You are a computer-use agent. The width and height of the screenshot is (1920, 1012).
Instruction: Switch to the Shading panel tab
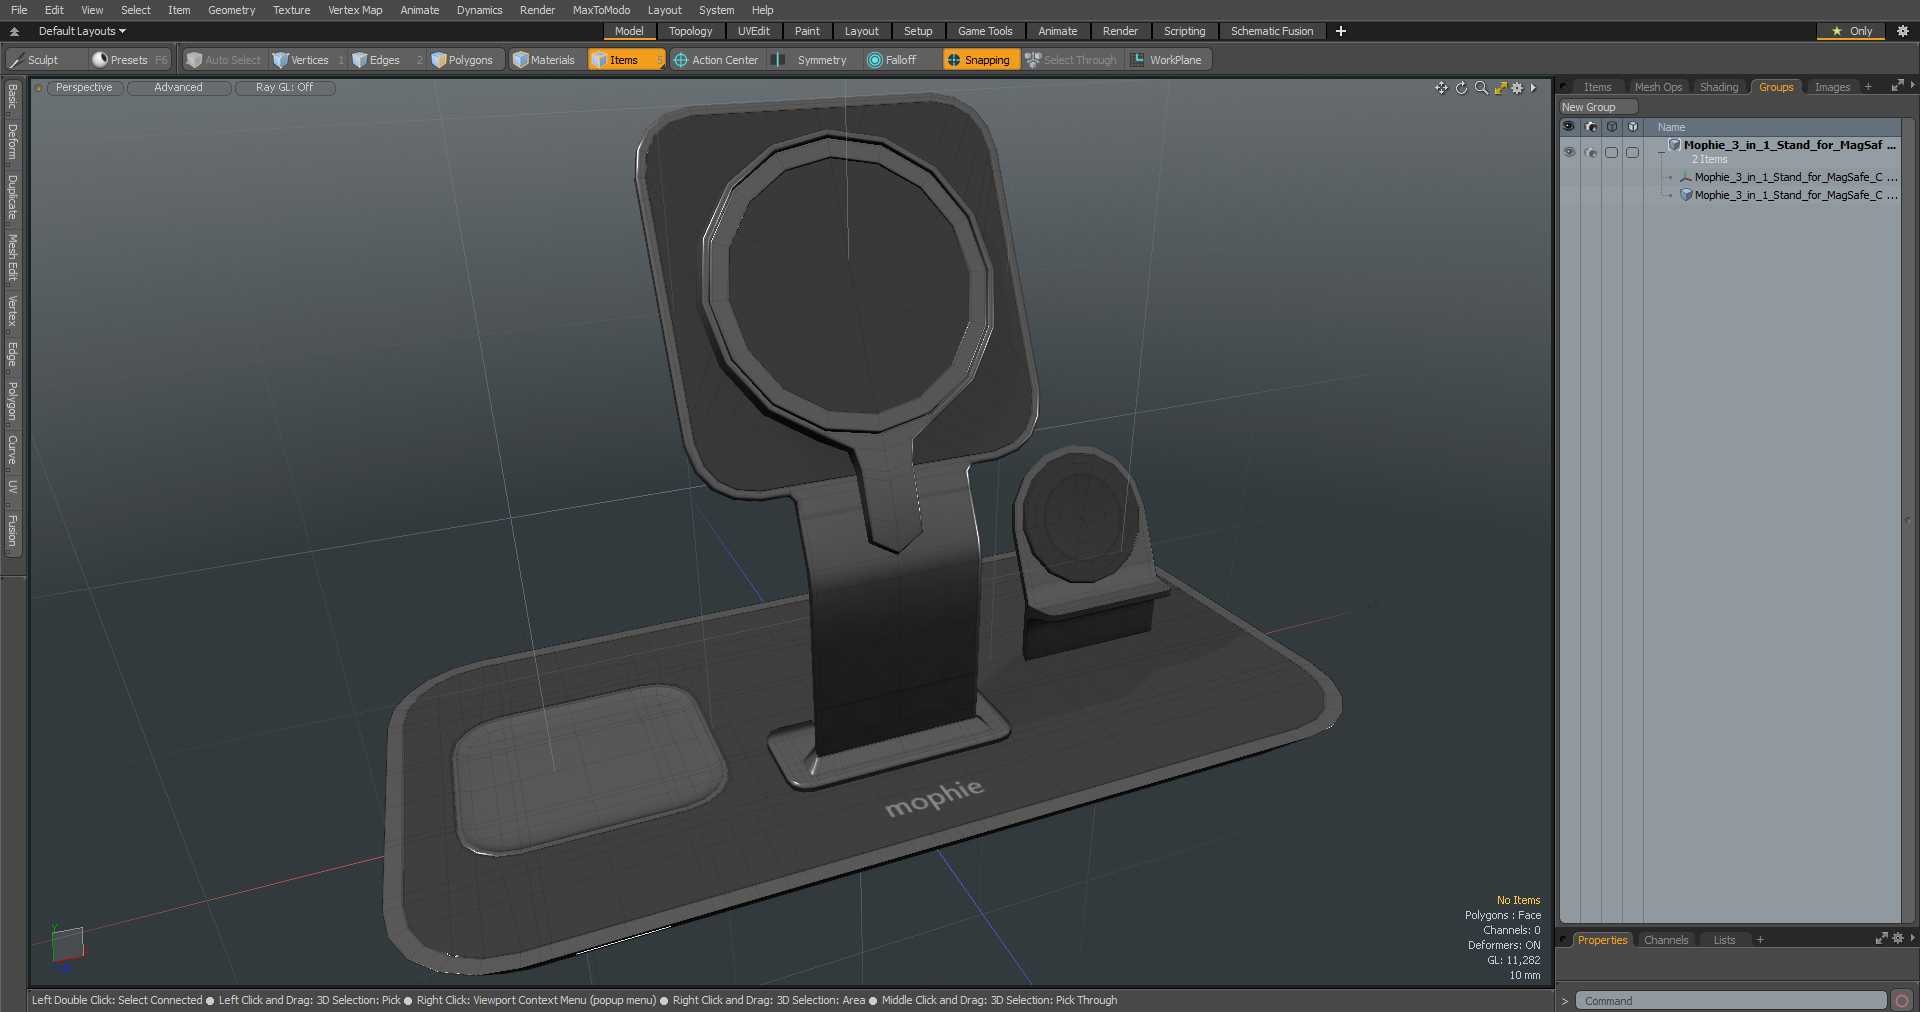click(1719, 87)
